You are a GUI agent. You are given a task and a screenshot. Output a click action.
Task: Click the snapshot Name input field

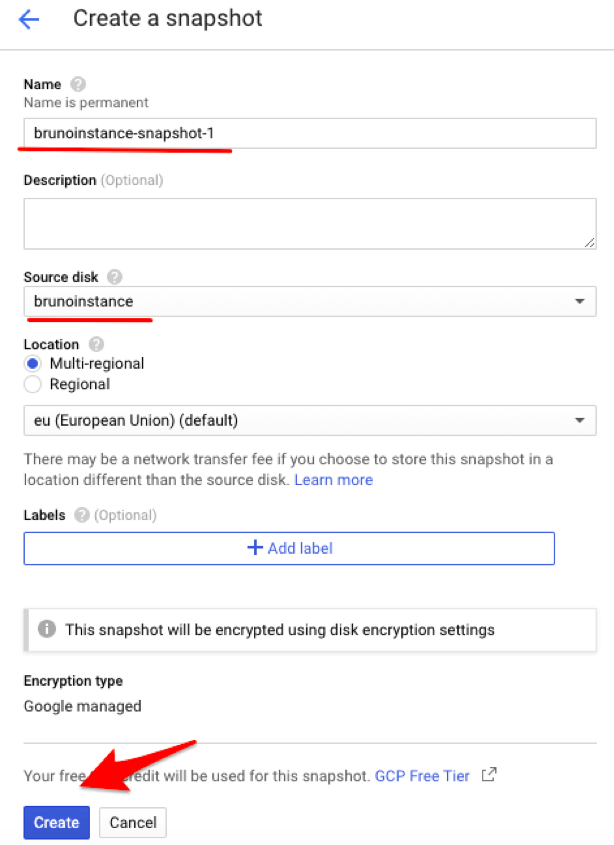[x=310, y=133]
